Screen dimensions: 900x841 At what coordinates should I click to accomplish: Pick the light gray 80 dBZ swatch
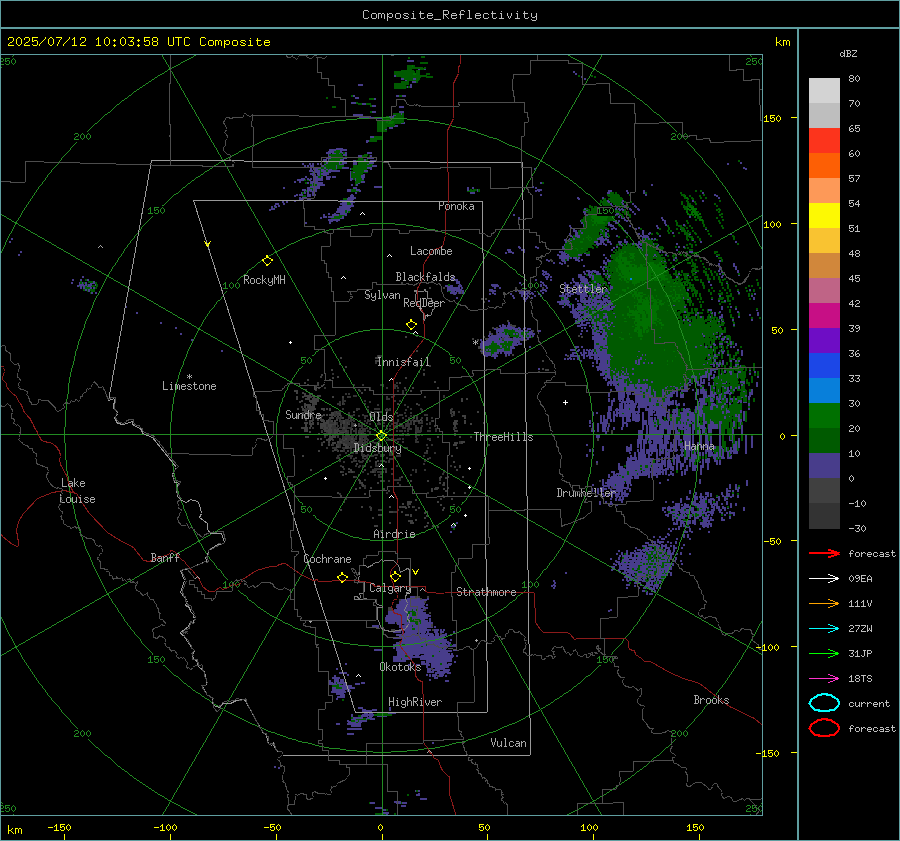tap(824, 90)
